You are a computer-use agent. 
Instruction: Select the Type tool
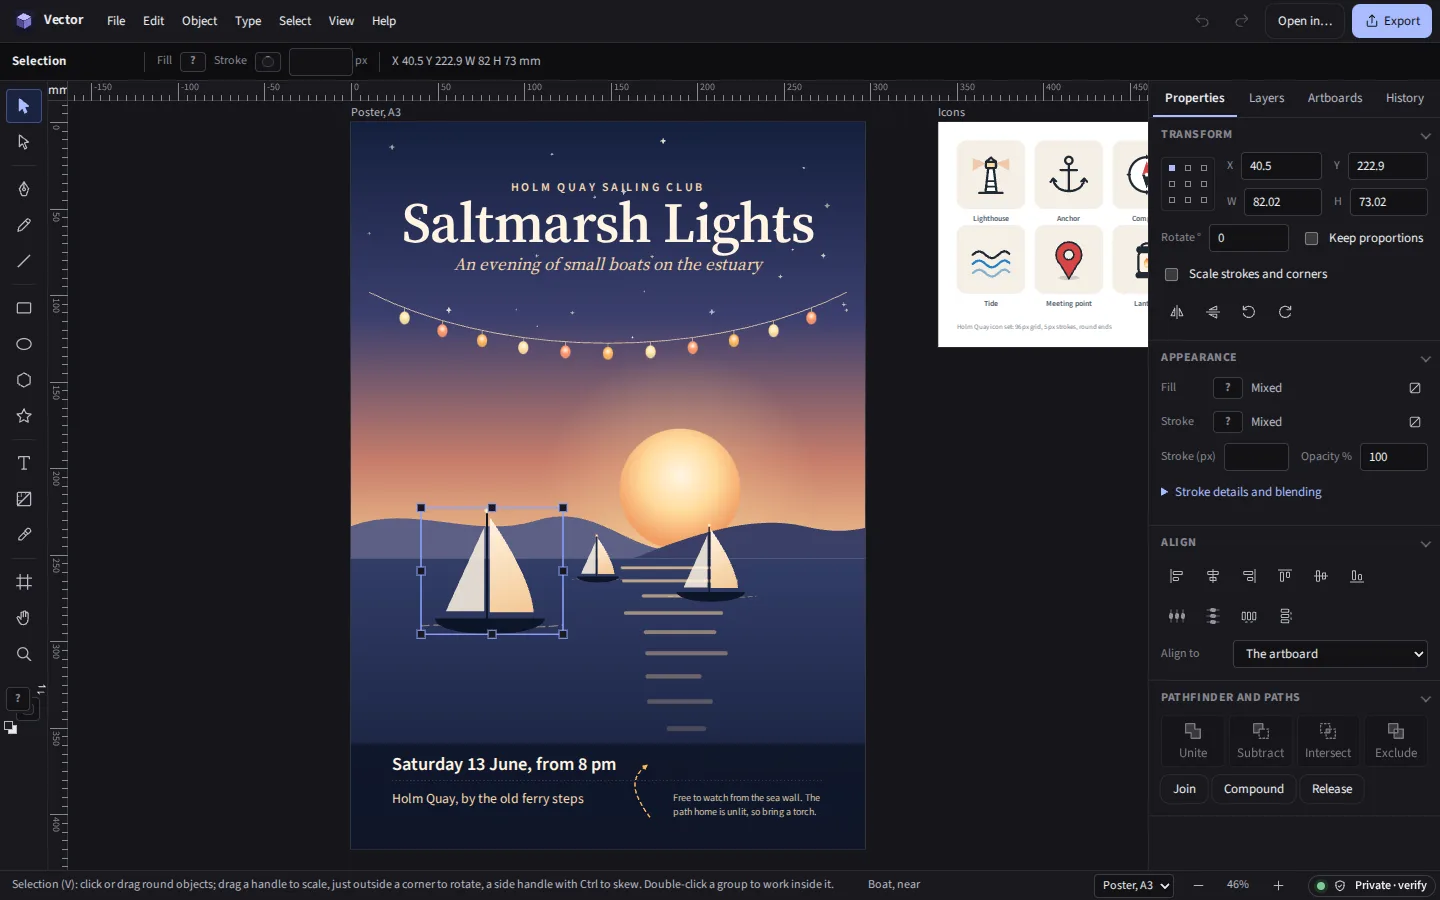[x=24, y=463]
